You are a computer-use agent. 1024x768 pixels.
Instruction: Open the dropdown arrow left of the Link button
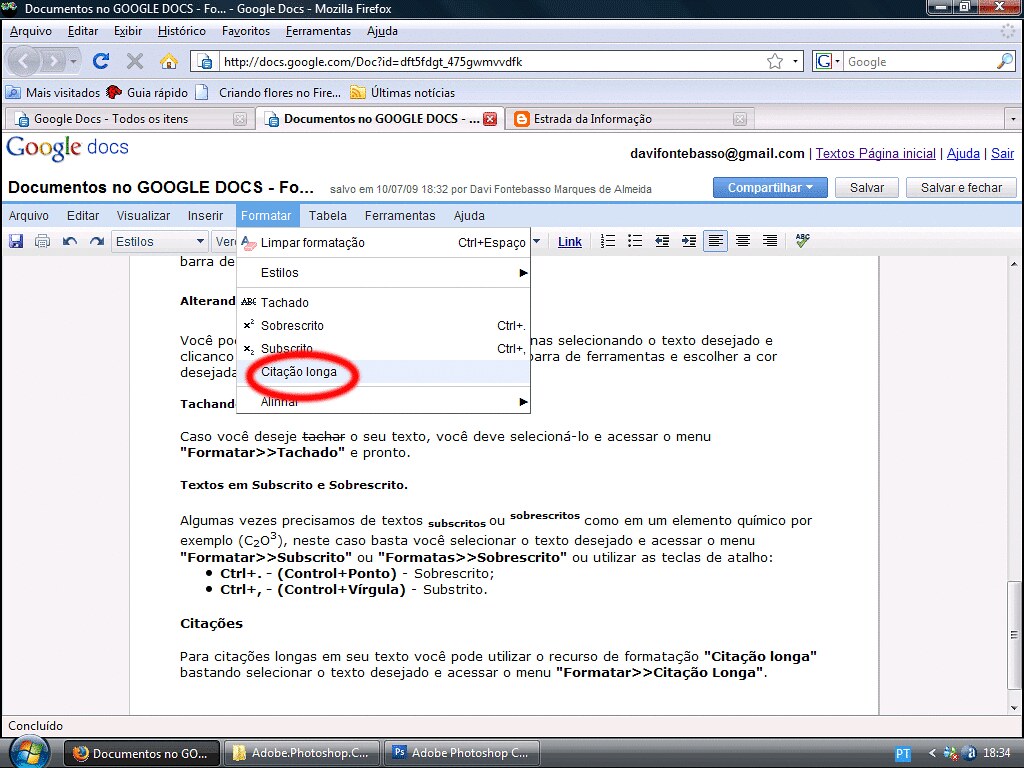(537, 241)
